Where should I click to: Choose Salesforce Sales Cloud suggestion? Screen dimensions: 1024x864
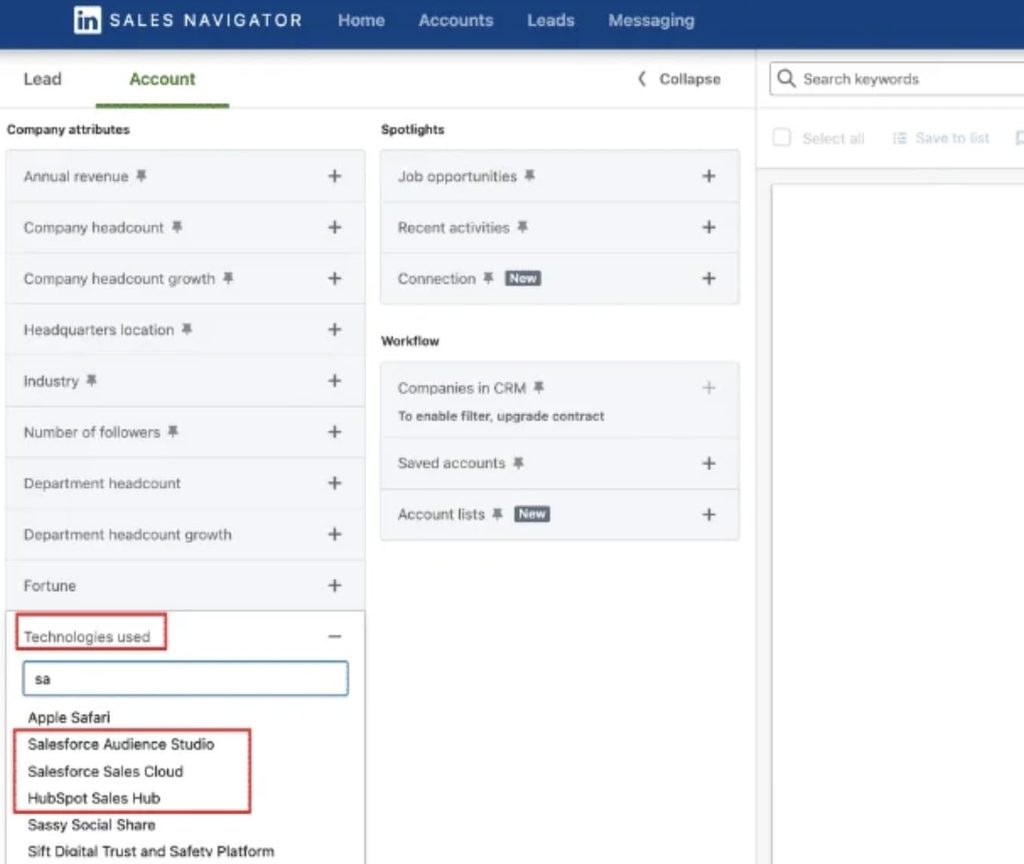pyautogui.click(x=105, y=771)
